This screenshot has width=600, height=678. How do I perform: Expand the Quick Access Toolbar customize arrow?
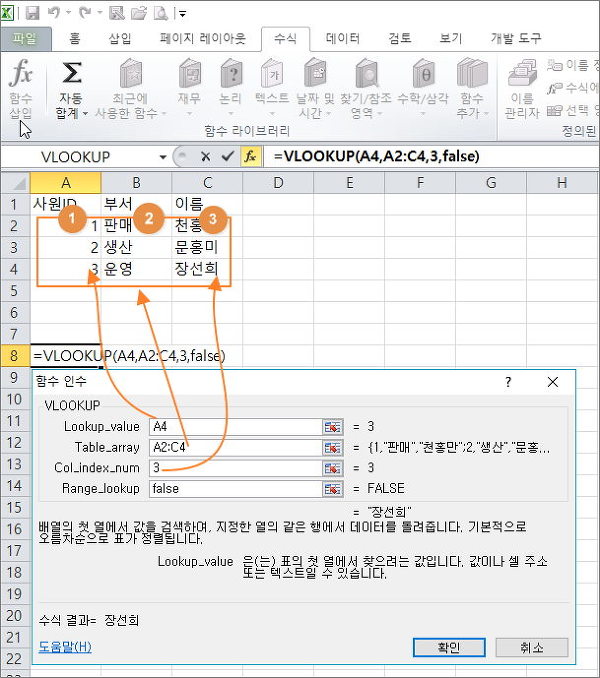pos(183,14)
